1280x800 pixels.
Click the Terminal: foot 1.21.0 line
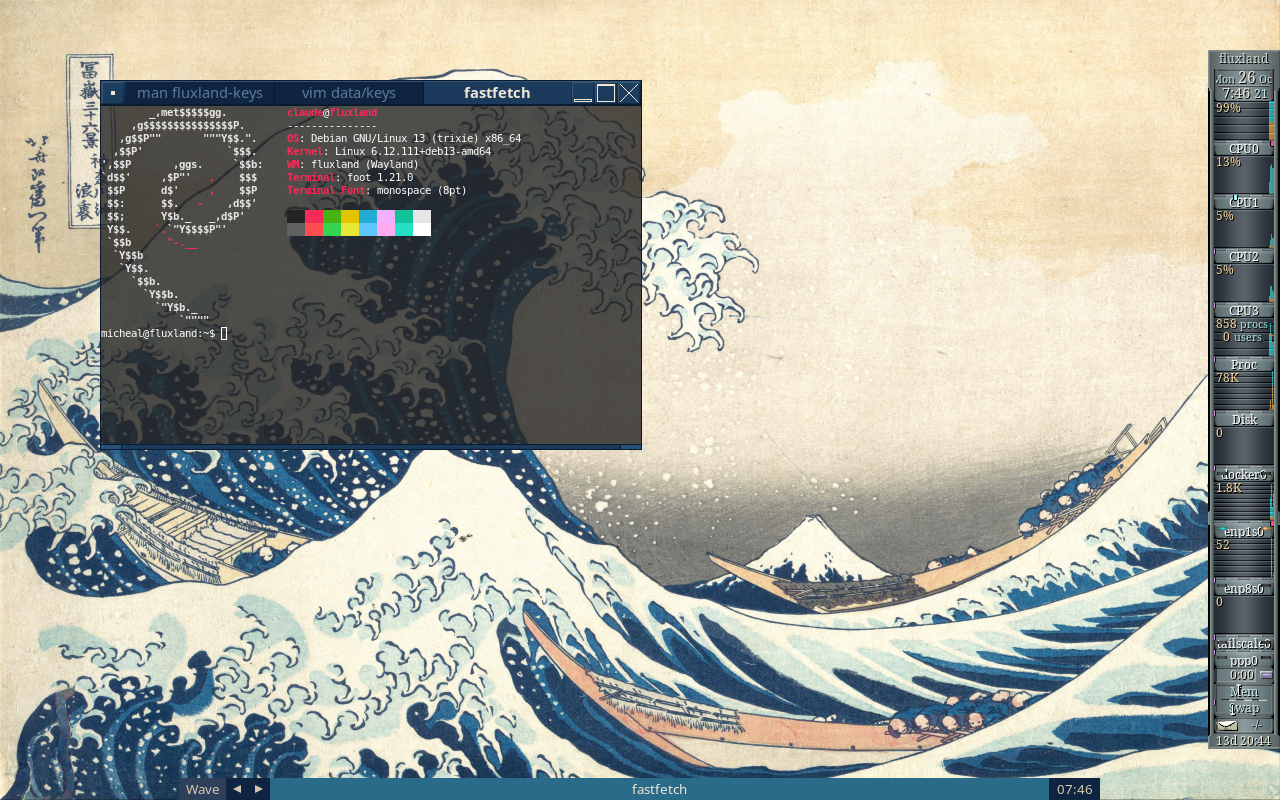coord(350,177)
